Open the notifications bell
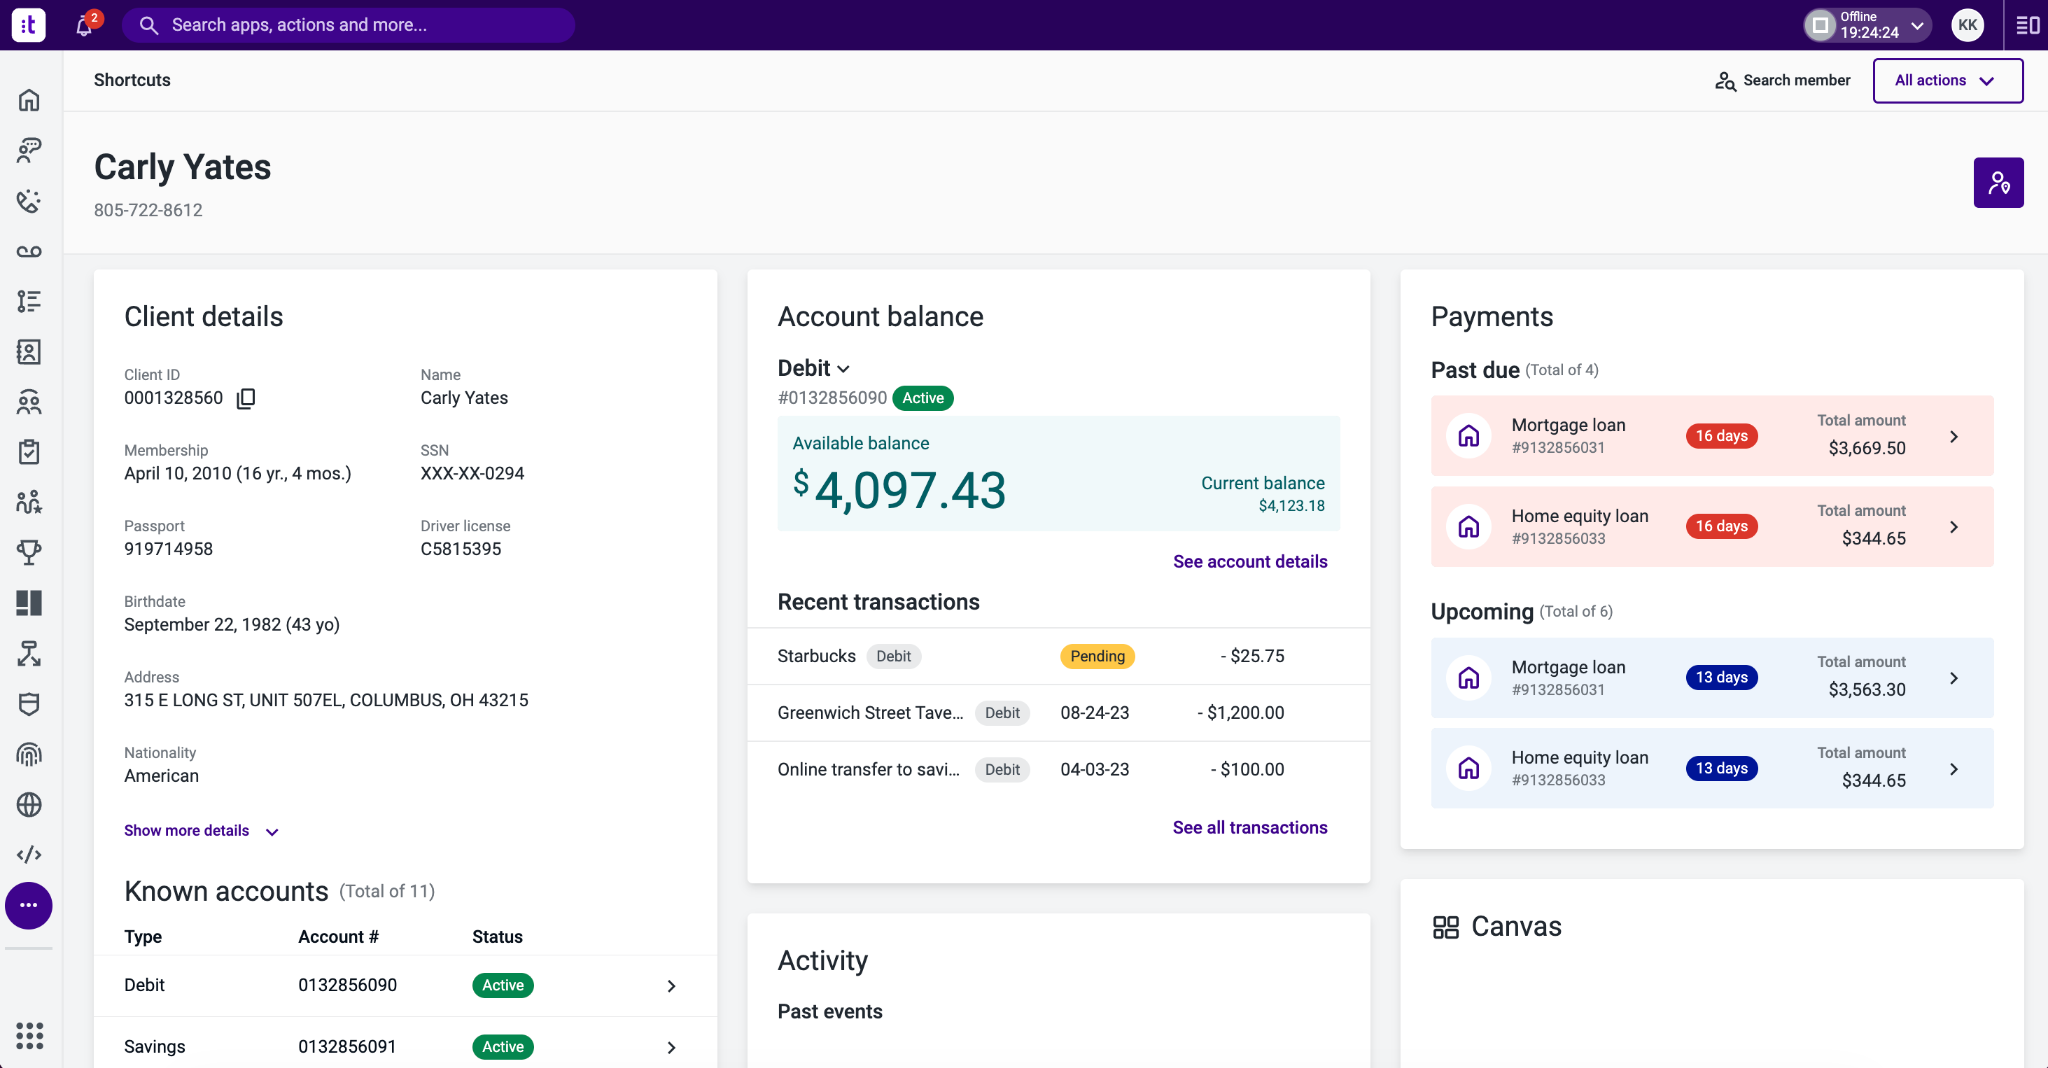2048x1068 pixels. coord(85,26)
